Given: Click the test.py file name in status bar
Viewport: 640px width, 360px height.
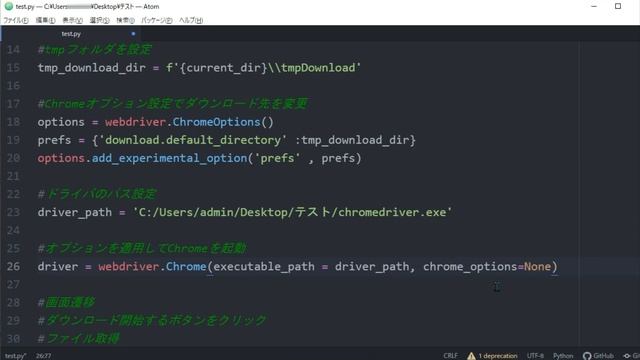Looking at the screenshot, I should click(16, 356).
